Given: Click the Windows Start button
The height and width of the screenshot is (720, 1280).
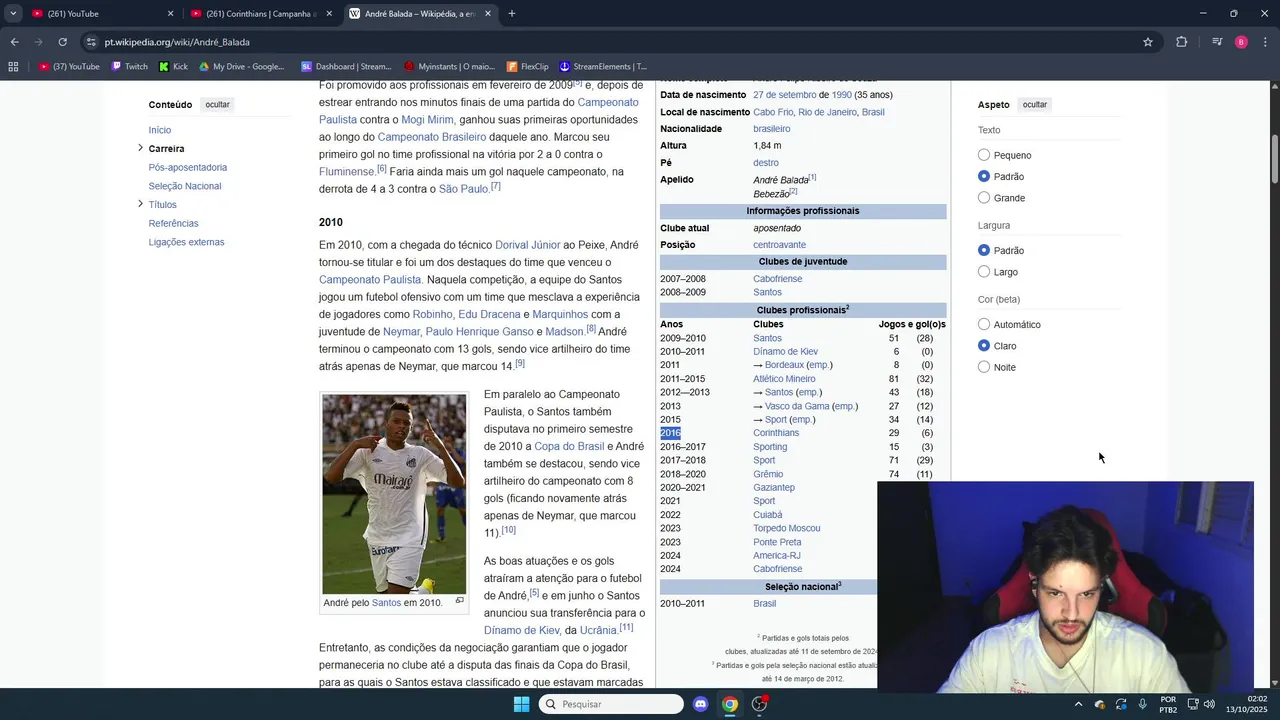Looking at the screenshot, I should pyautogui.click(x=521, y=704).
